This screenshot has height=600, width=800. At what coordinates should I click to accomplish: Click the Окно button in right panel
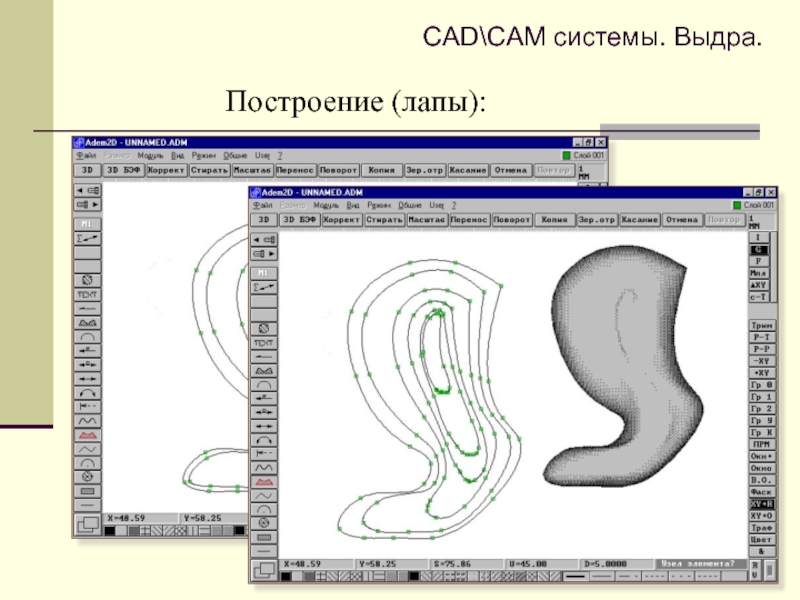[x=759, y=467]
